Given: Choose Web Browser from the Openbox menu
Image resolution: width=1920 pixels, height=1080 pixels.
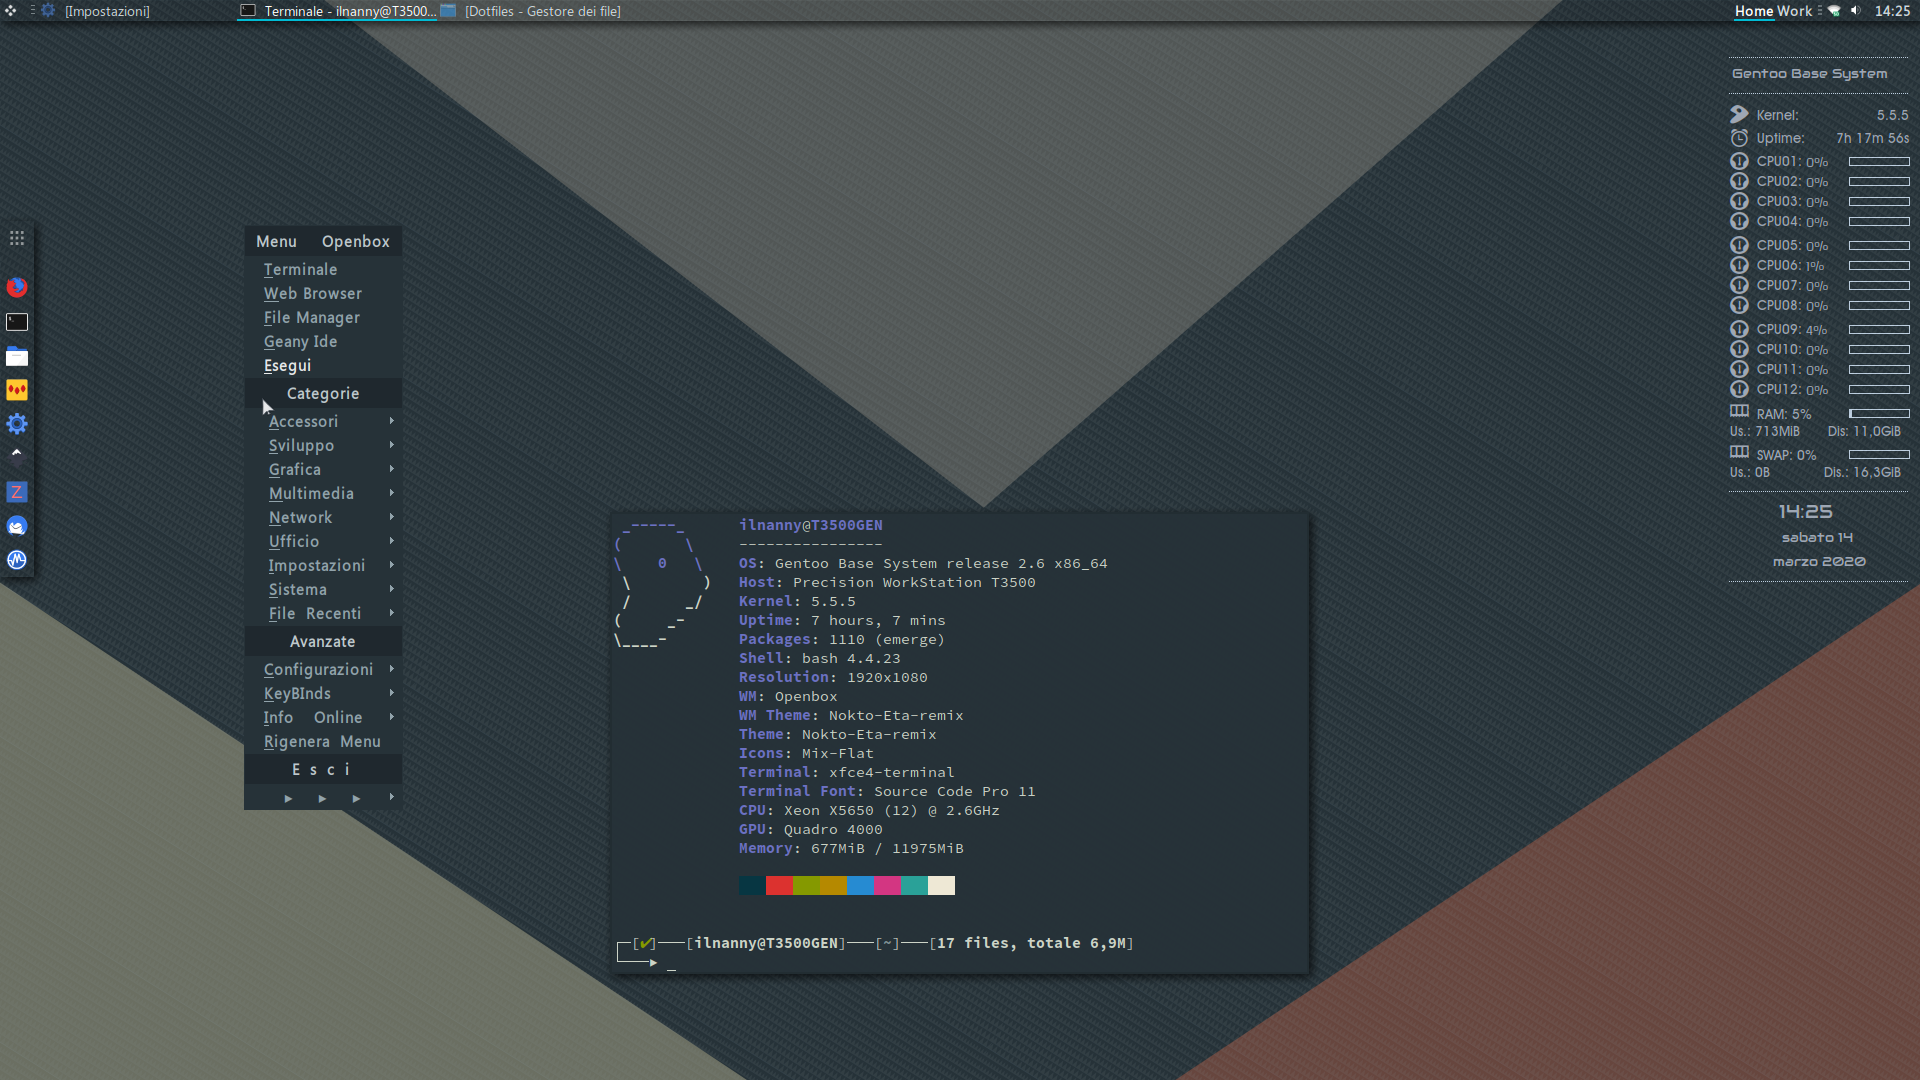Looking at the screenshot, I should coord(312,294).
